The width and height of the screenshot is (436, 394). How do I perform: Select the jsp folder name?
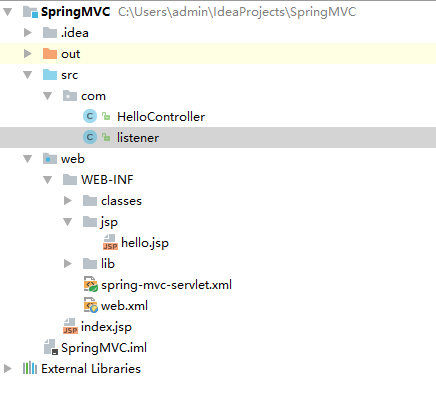109,222
